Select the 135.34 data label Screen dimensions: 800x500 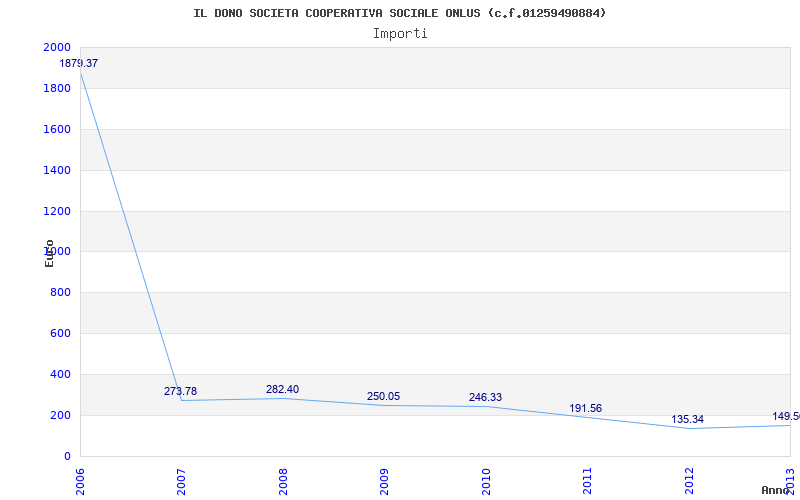687,420
